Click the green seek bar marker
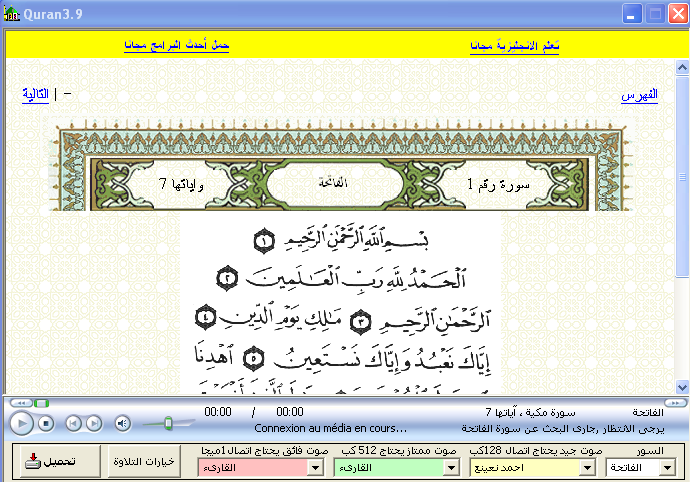This screenshot has height=482, width=690. tap(41, 403)
